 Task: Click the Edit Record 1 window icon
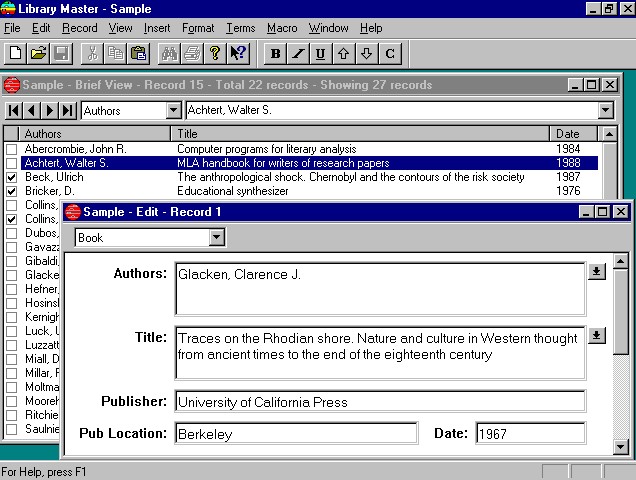tap(73, 212)
